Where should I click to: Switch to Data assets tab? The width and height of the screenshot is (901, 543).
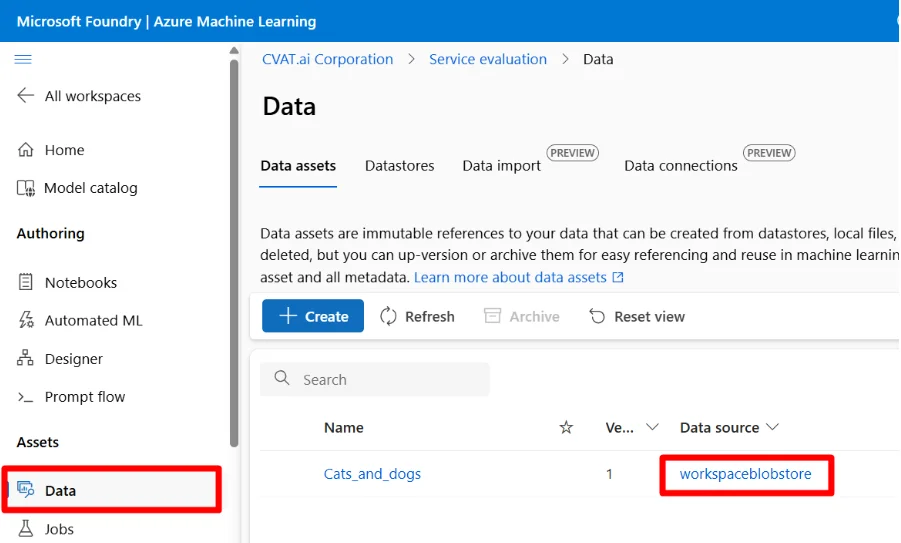pyautogui.click(x=298, y=166)
